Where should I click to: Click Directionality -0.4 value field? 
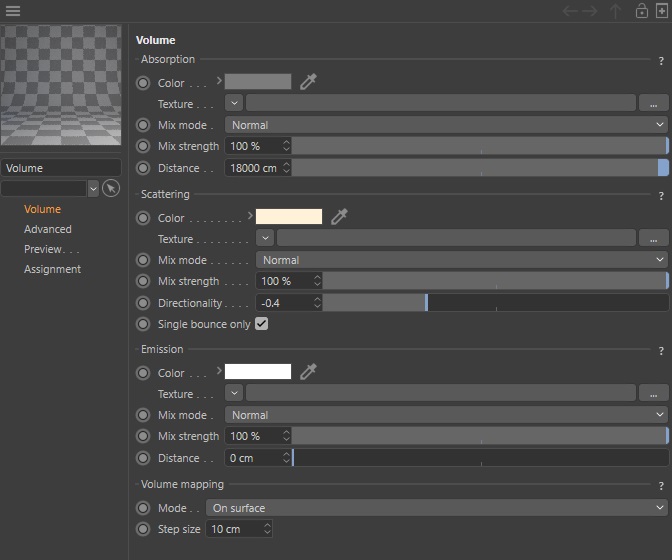coord(285,303)
